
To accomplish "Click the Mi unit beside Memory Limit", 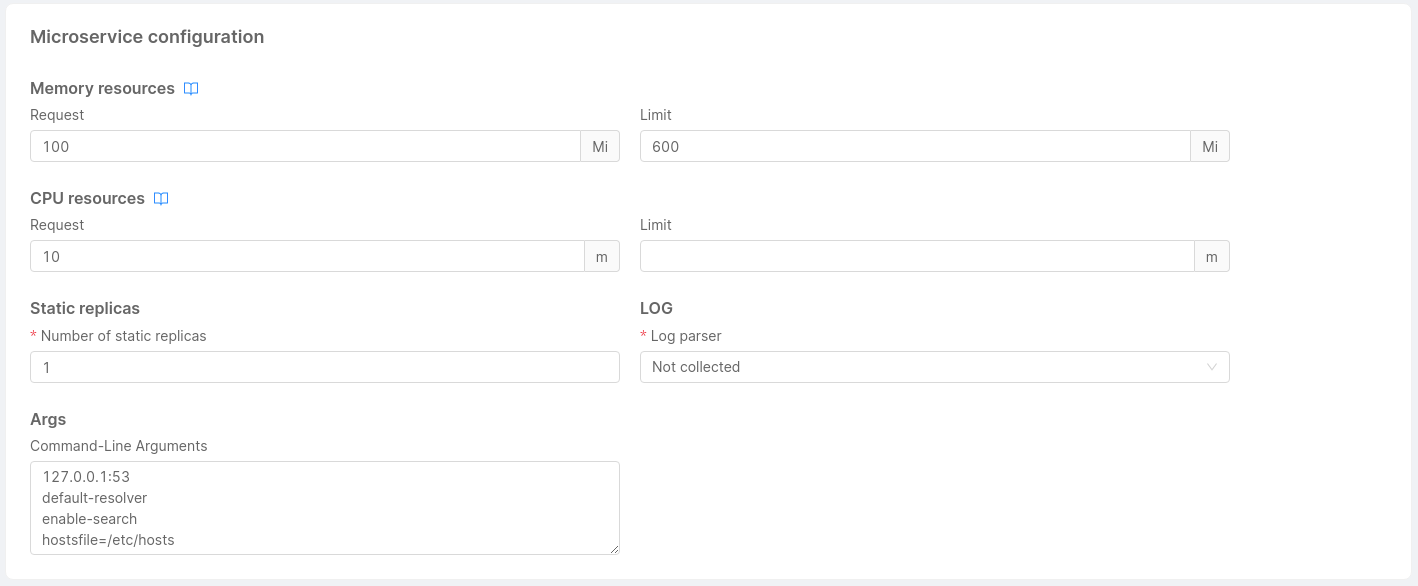I will pos(1210,146).
